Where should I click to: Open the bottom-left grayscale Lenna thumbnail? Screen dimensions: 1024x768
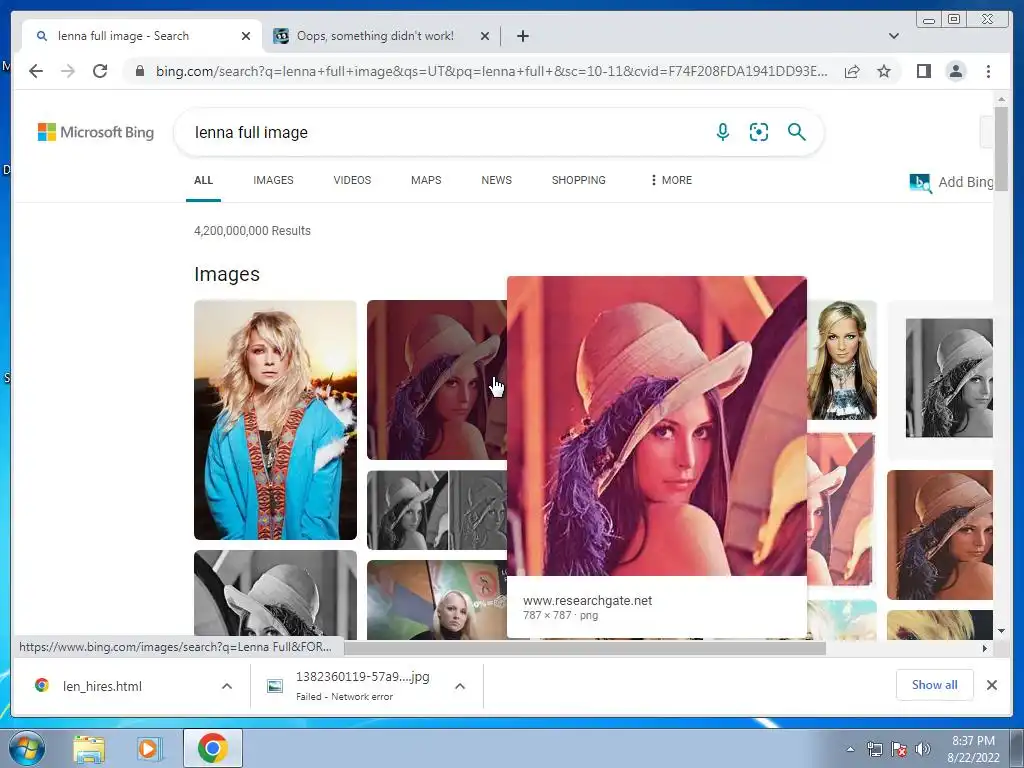pos(275,594)
